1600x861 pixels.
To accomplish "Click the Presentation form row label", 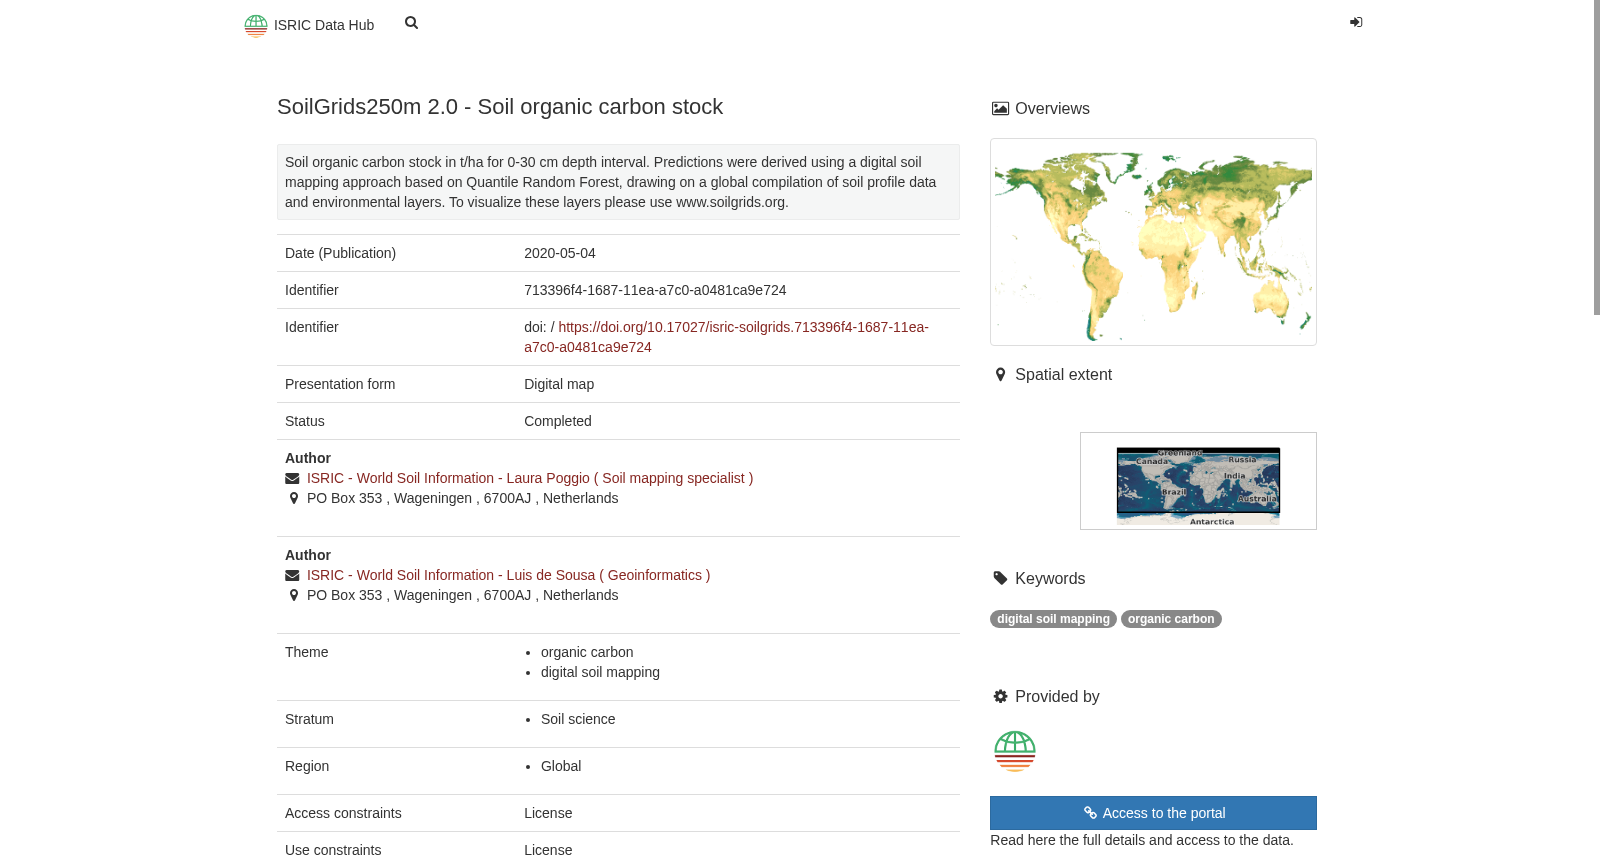I will [x=340, y=384].
